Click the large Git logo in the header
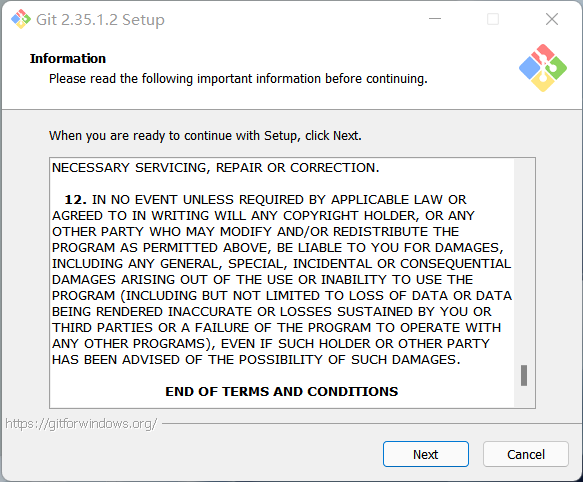The image size is (583, 482). [x=543, y=68]
